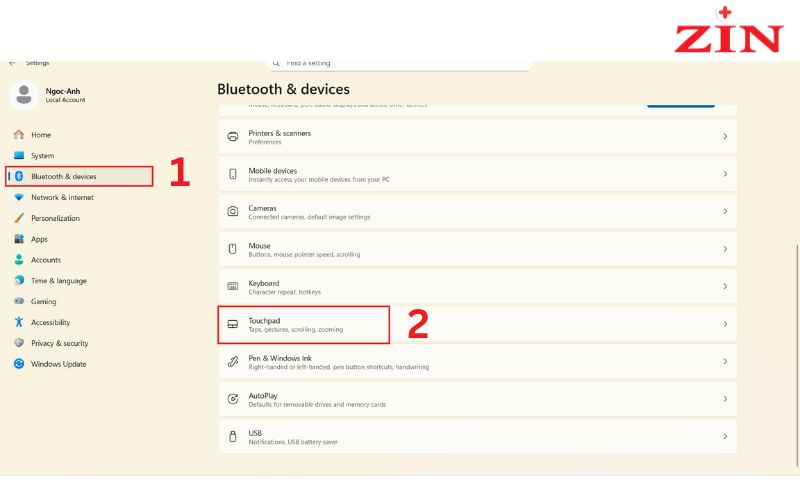Viewport: 800px width, 500px height.
Task: Expand Pen & Windows Ink chevron
Action: [x=725, y=361]
